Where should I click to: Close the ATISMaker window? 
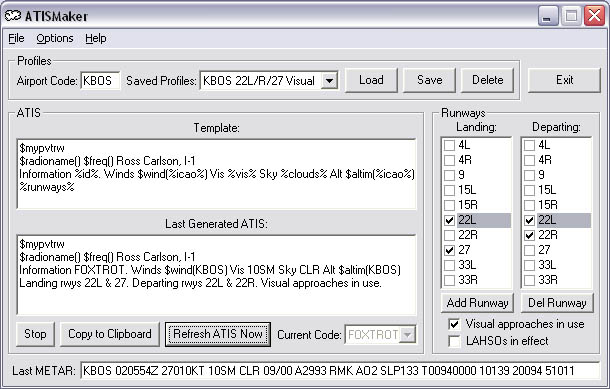[594, 16]
